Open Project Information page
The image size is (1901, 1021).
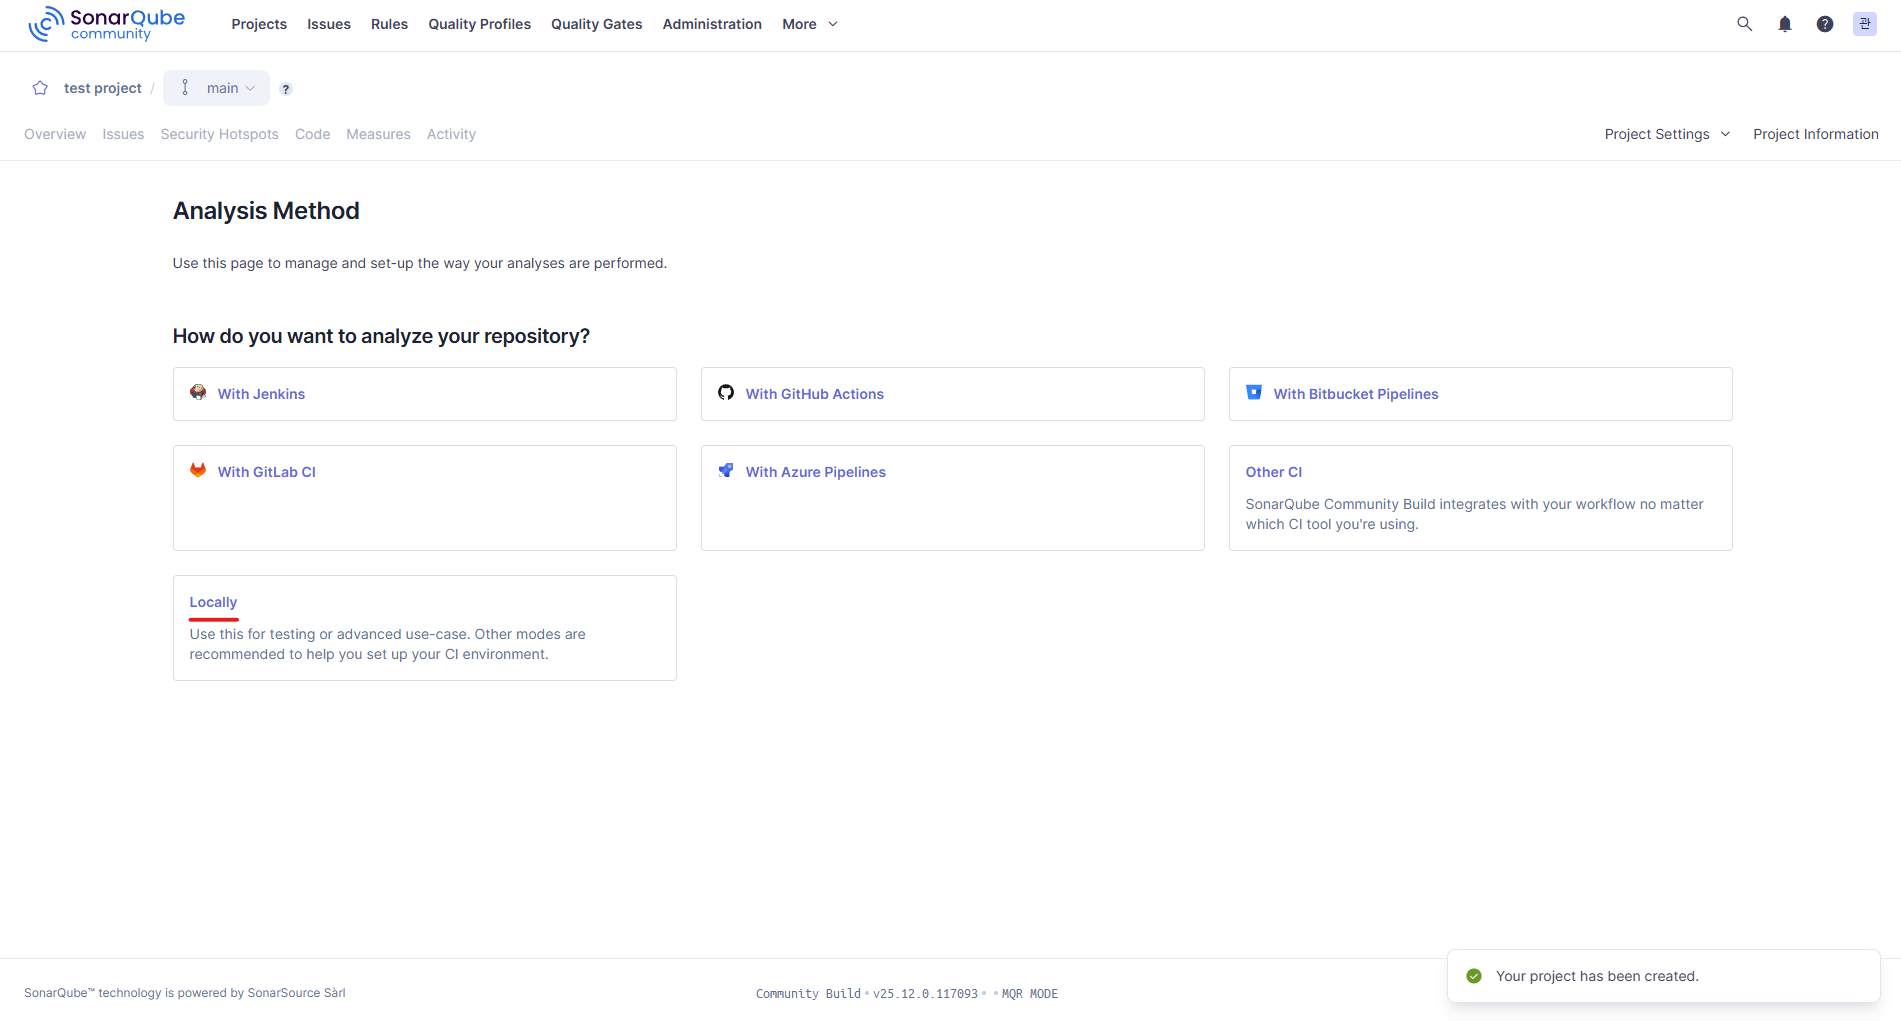[1816, 134]
